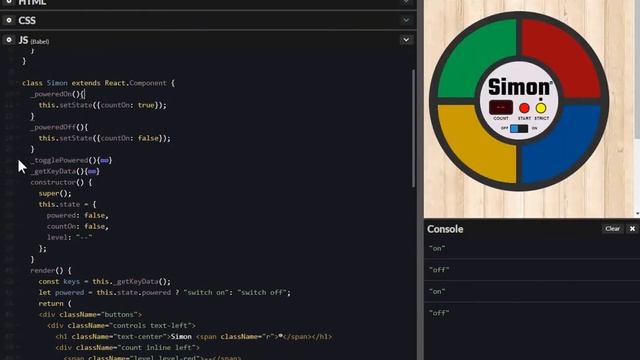Expand the folded _togglePowered method body
Image resolution: width=640 pixels, height=360 pixels.
pyautogui.click(x=104, y=160)
